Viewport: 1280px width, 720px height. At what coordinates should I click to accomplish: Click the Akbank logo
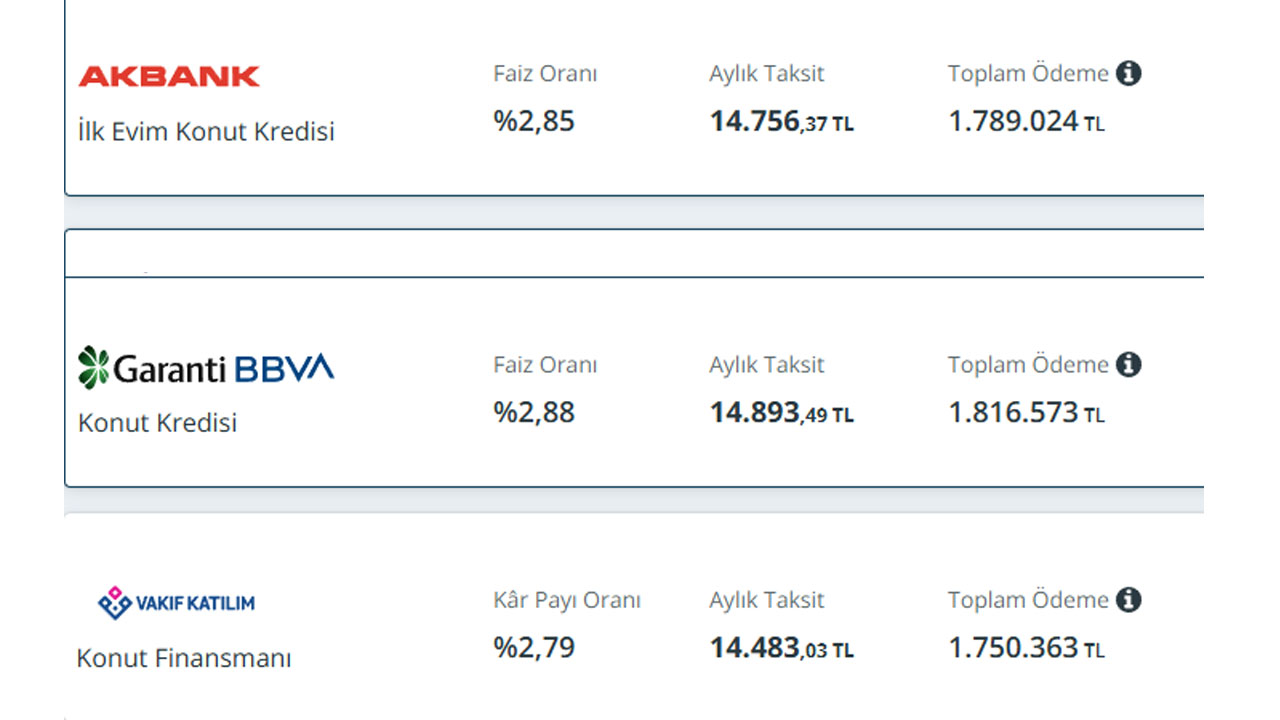pyautogui.click(x=169, y=76)
